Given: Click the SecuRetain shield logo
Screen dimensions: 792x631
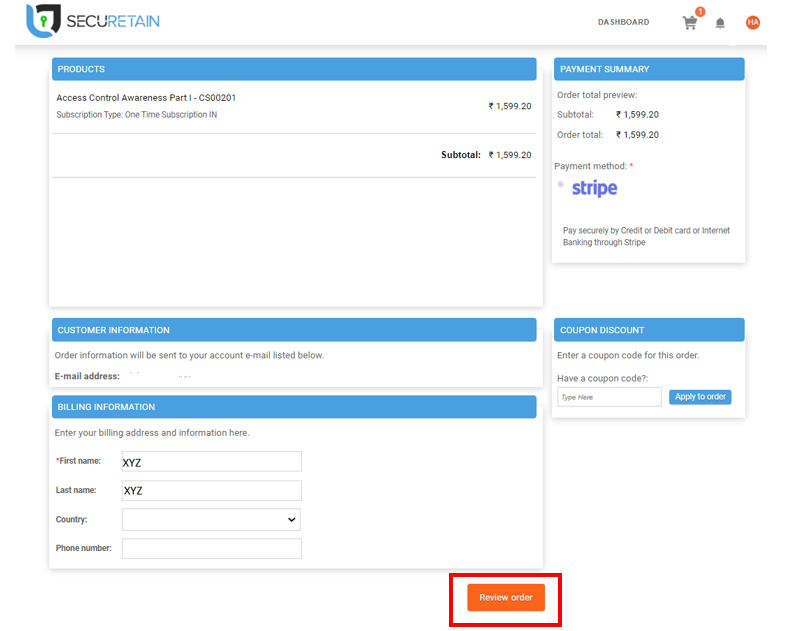Looking at the screenshot, I should [42, 21].
